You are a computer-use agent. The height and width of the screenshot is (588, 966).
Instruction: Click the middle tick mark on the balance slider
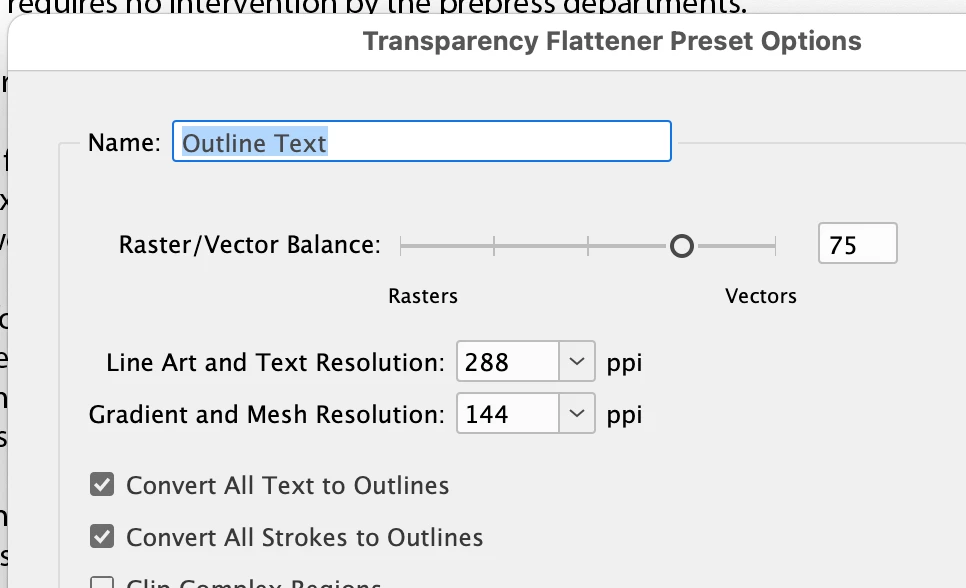pyautogui.click(x=588, y=246)
